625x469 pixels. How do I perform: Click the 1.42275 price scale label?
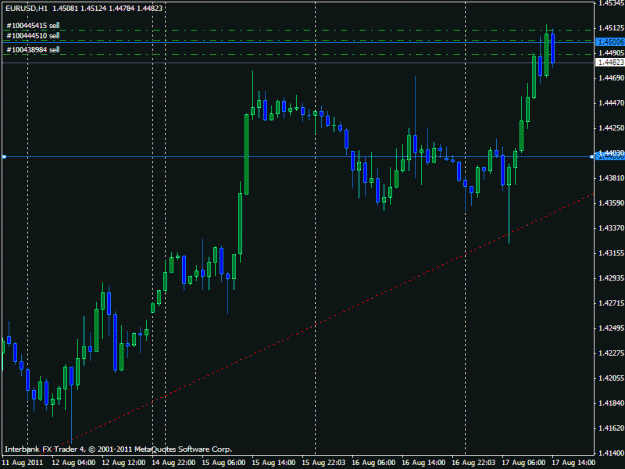(611, 353)
